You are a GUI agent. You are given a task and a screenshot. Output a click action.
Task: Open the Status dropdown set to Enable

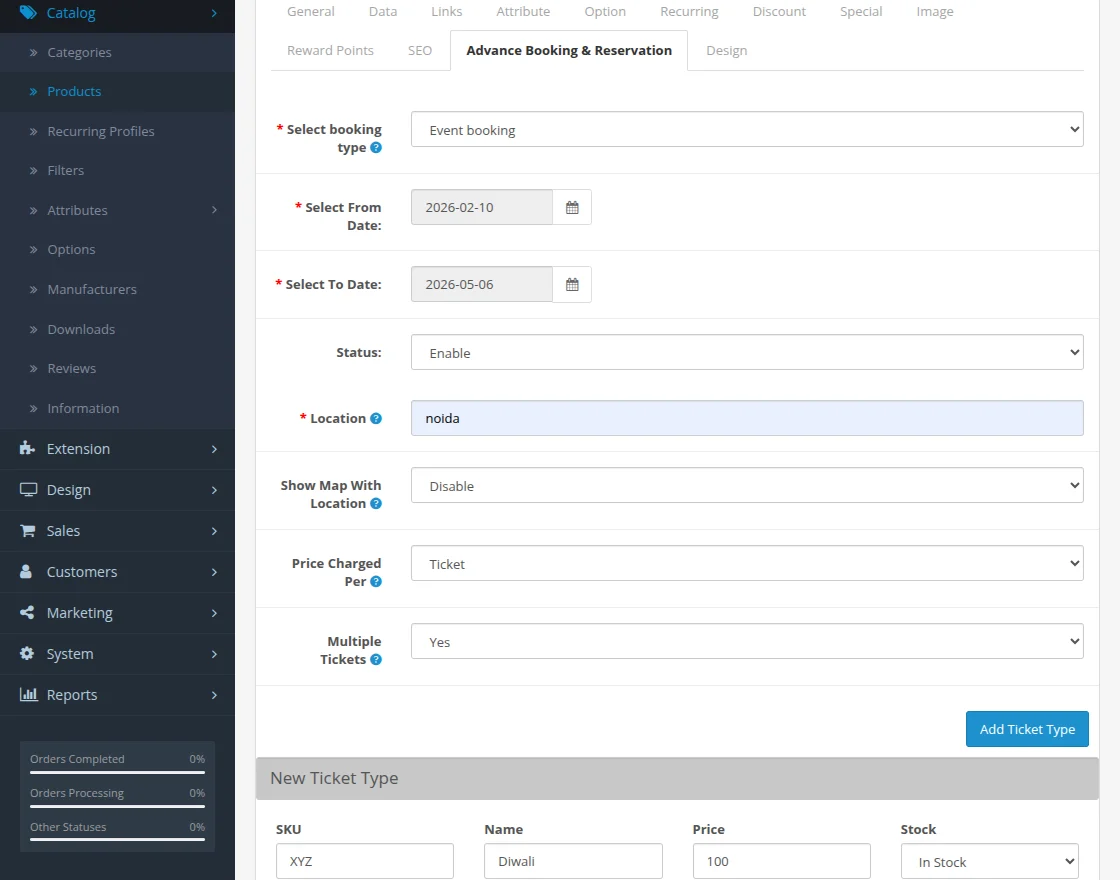(x=746, y=352)
